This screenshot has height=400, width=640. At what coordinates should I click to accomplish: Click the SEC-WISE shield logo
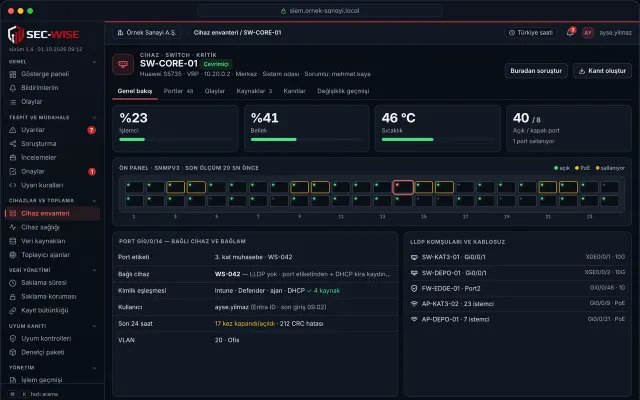[16, 35]
